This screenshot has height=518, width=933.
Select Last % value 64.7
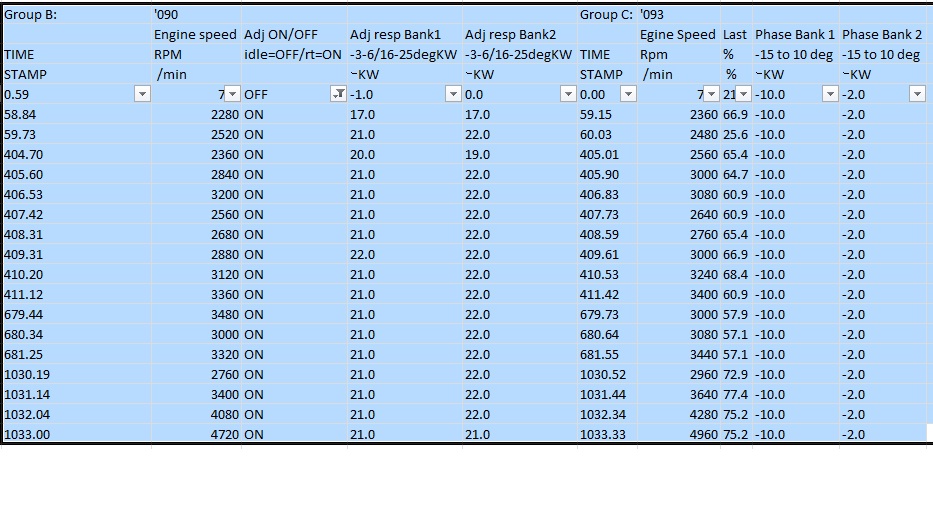737,174
